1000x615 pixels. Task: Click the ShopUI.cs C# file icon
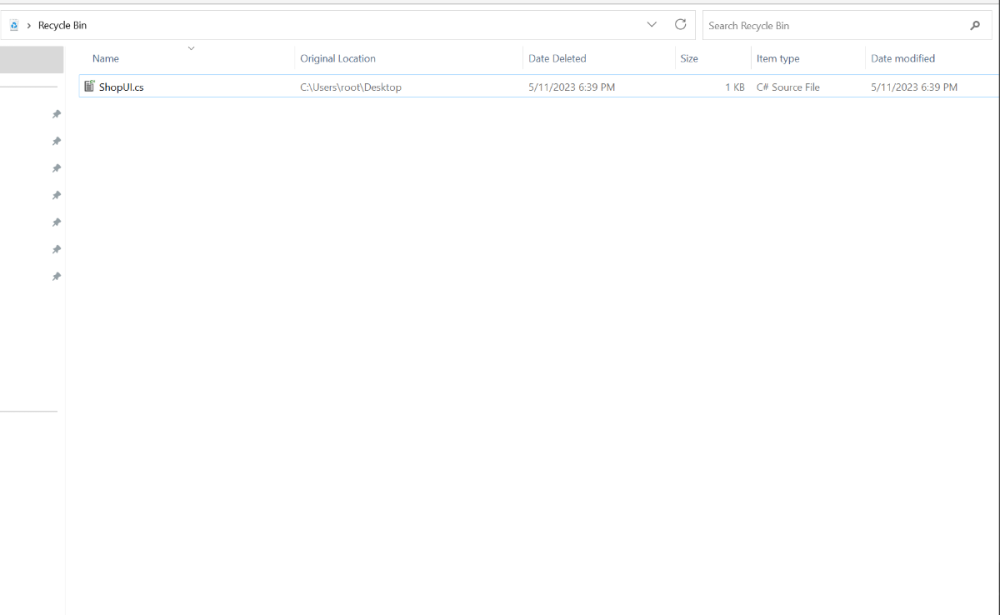[x=89, y=87]
